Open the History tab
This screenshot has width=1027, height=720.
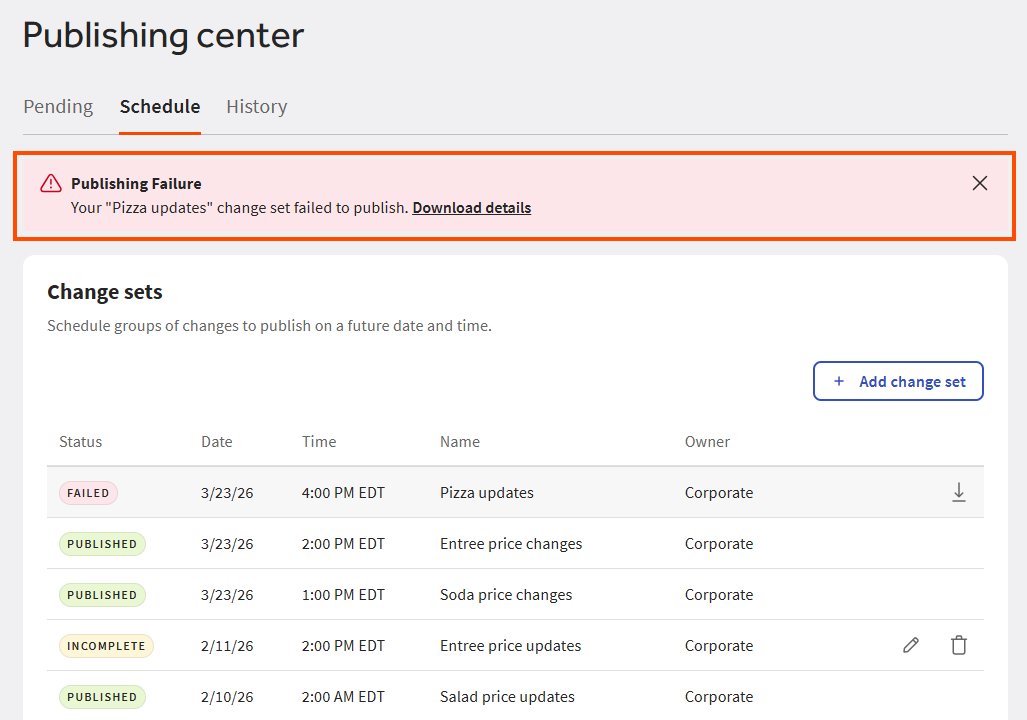point(256,106)
